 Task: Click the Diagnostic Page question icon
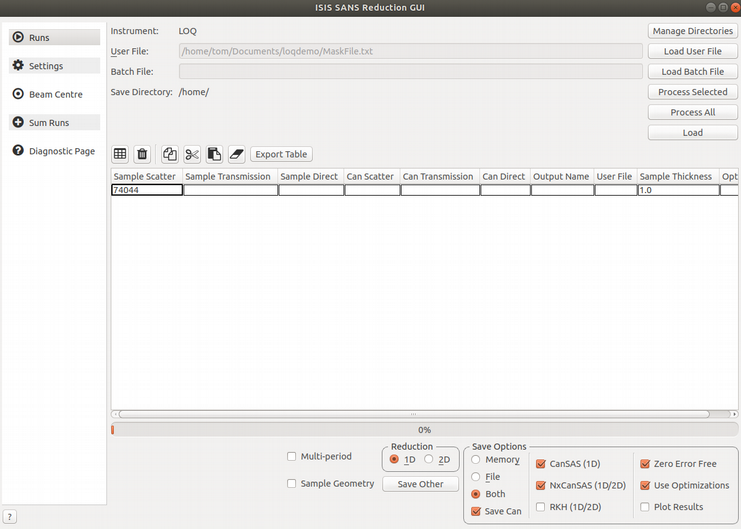18,150
